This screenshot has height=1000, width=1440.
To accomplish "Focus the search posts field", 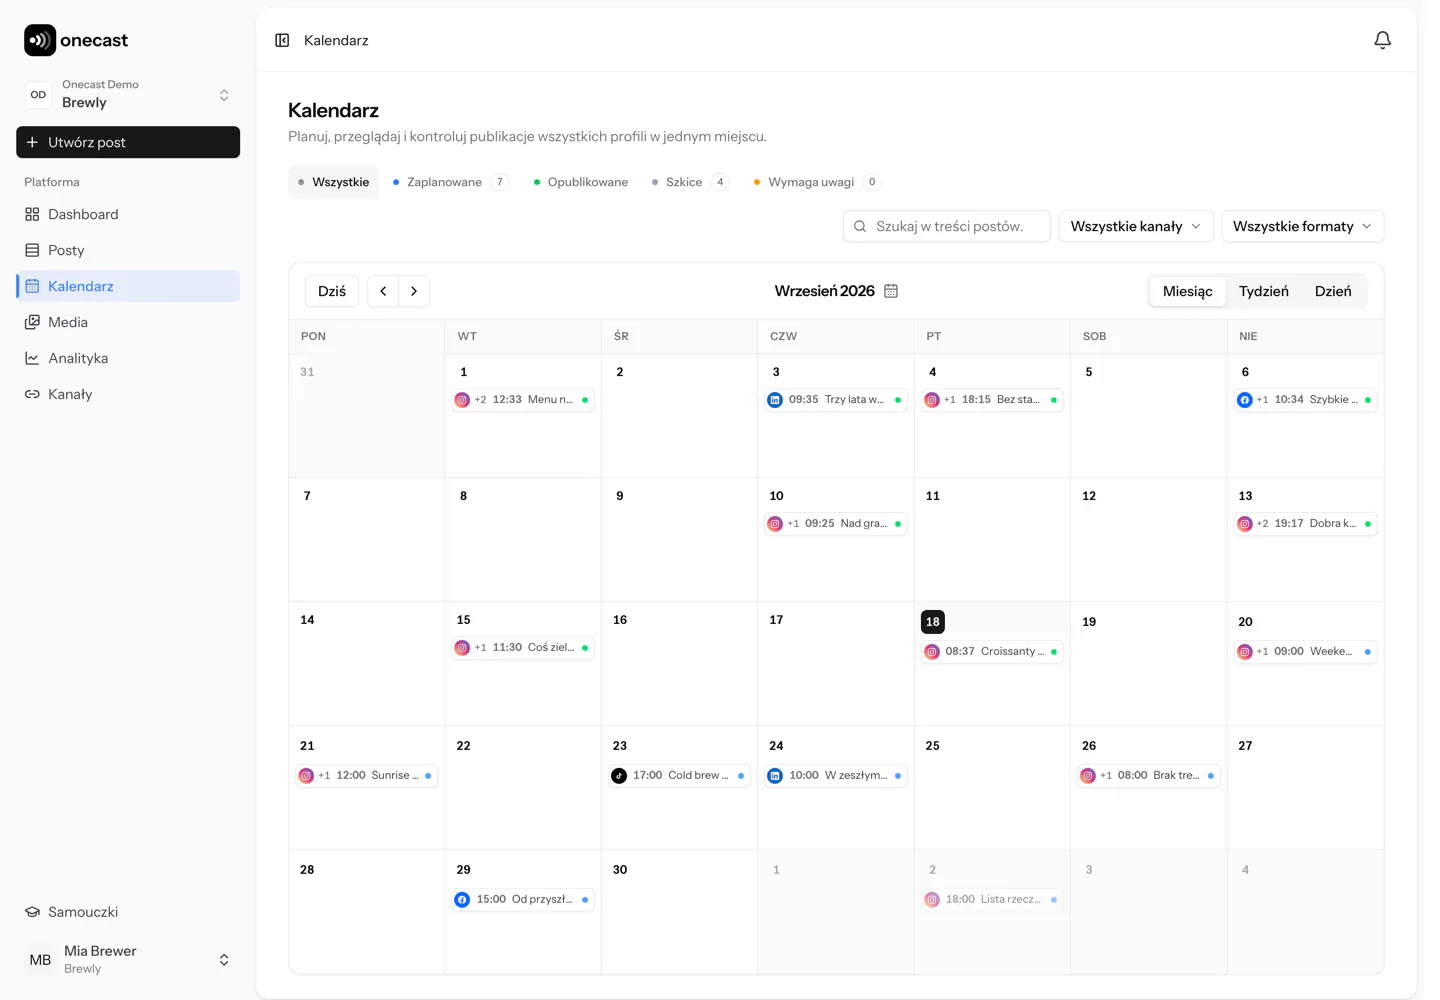I will coord(947,226).
